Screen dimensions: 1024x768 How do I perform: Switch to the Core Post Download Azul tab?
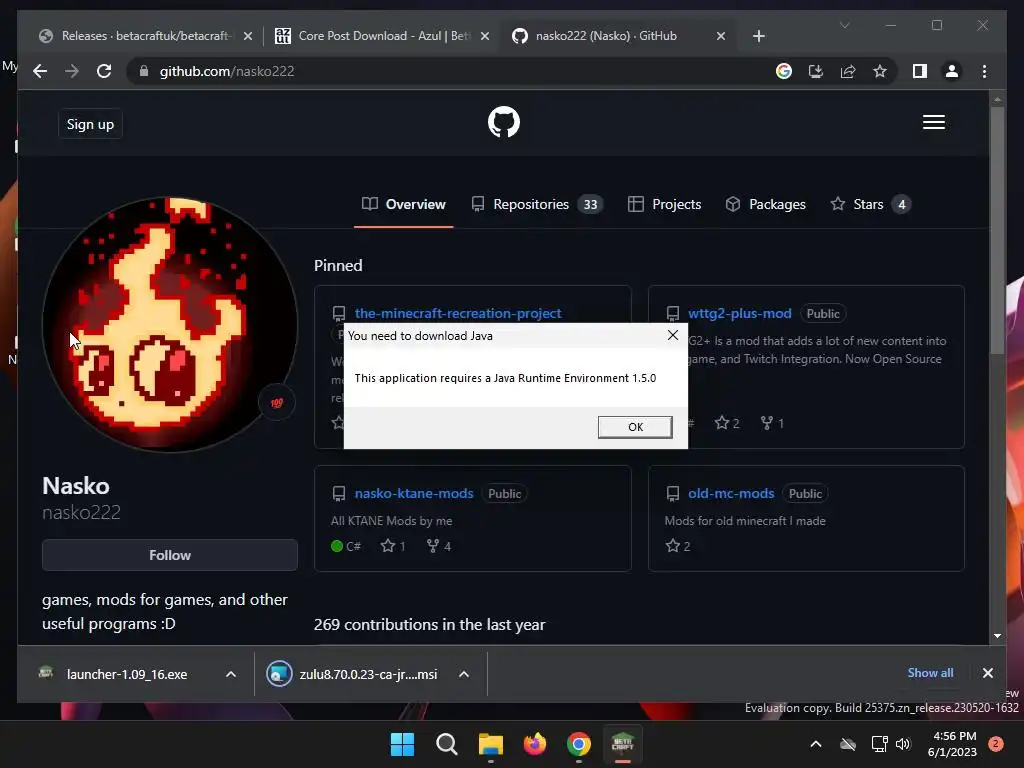pos(383,36)
